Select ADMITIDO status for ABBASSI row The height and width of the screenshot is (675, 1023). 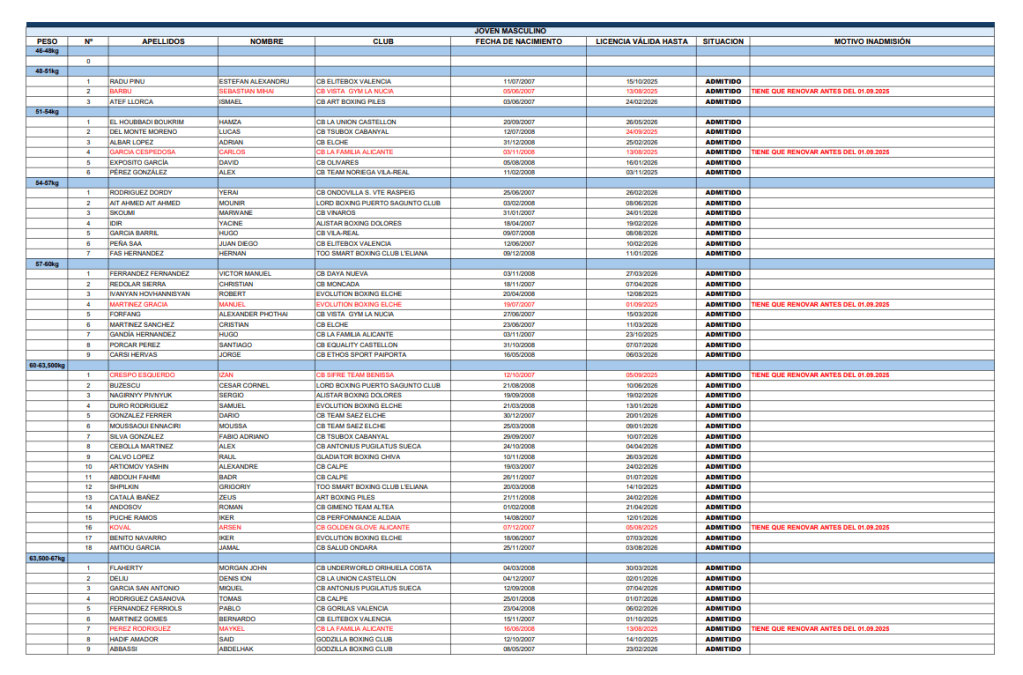(x=723, y=649)
